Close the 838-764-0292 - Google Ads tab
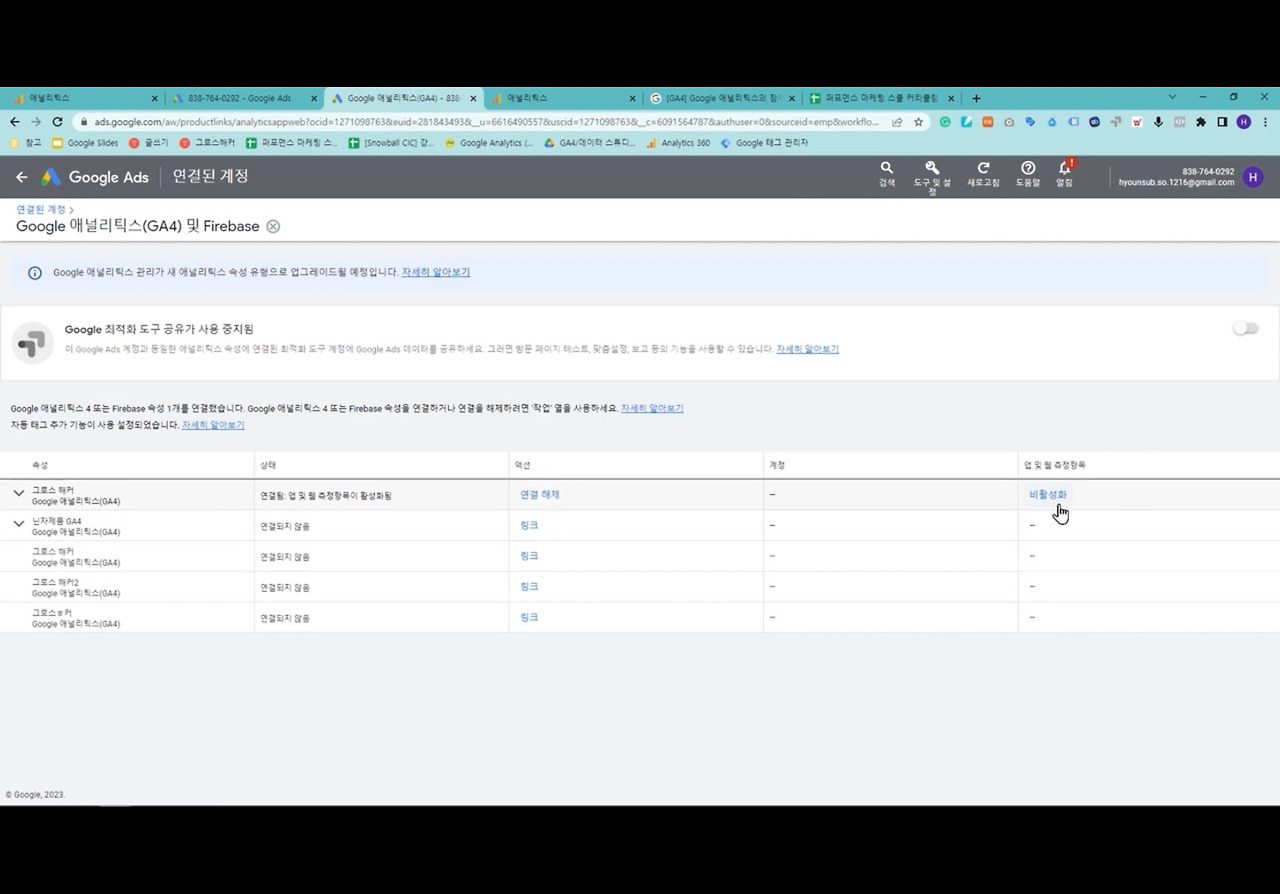 (314, 98)
